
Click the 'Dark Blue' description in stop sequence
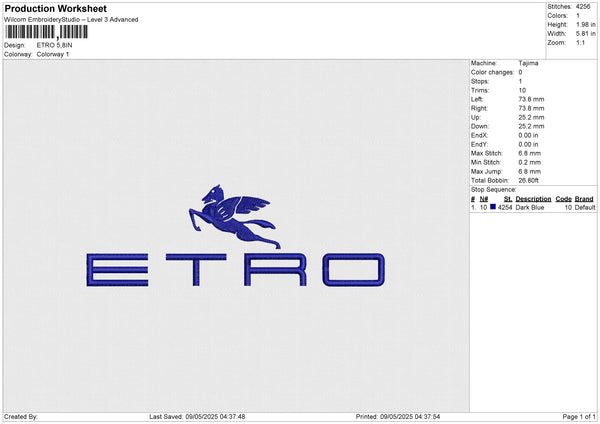(530, 207)
